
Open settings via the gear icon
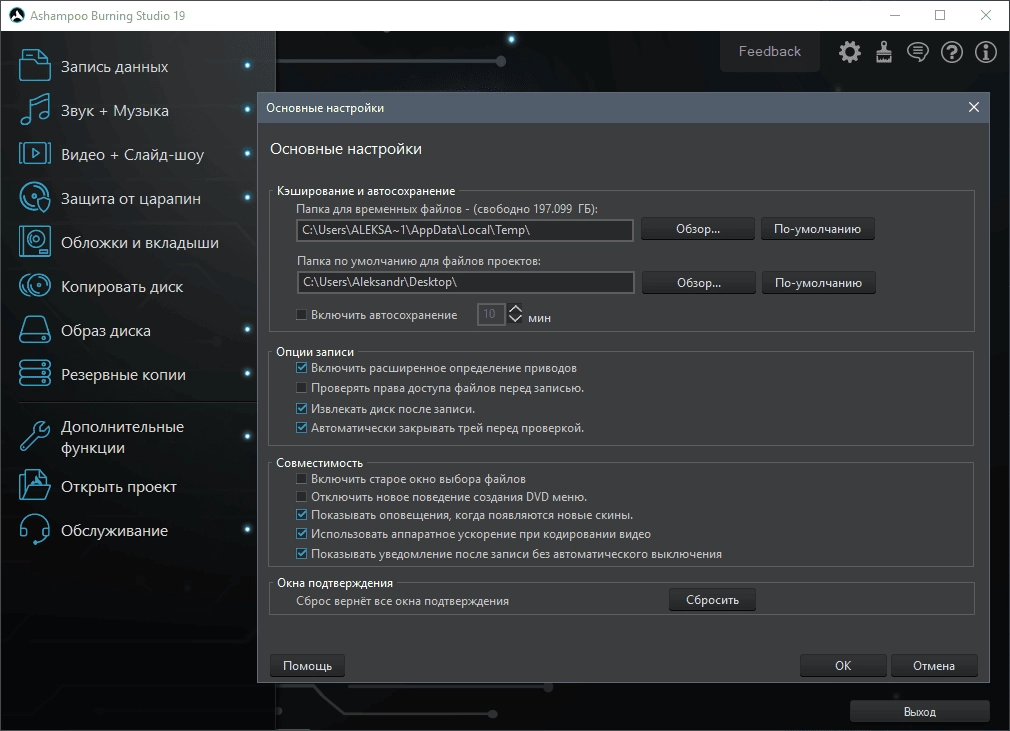pyautogui.click(x=850, y=52)
